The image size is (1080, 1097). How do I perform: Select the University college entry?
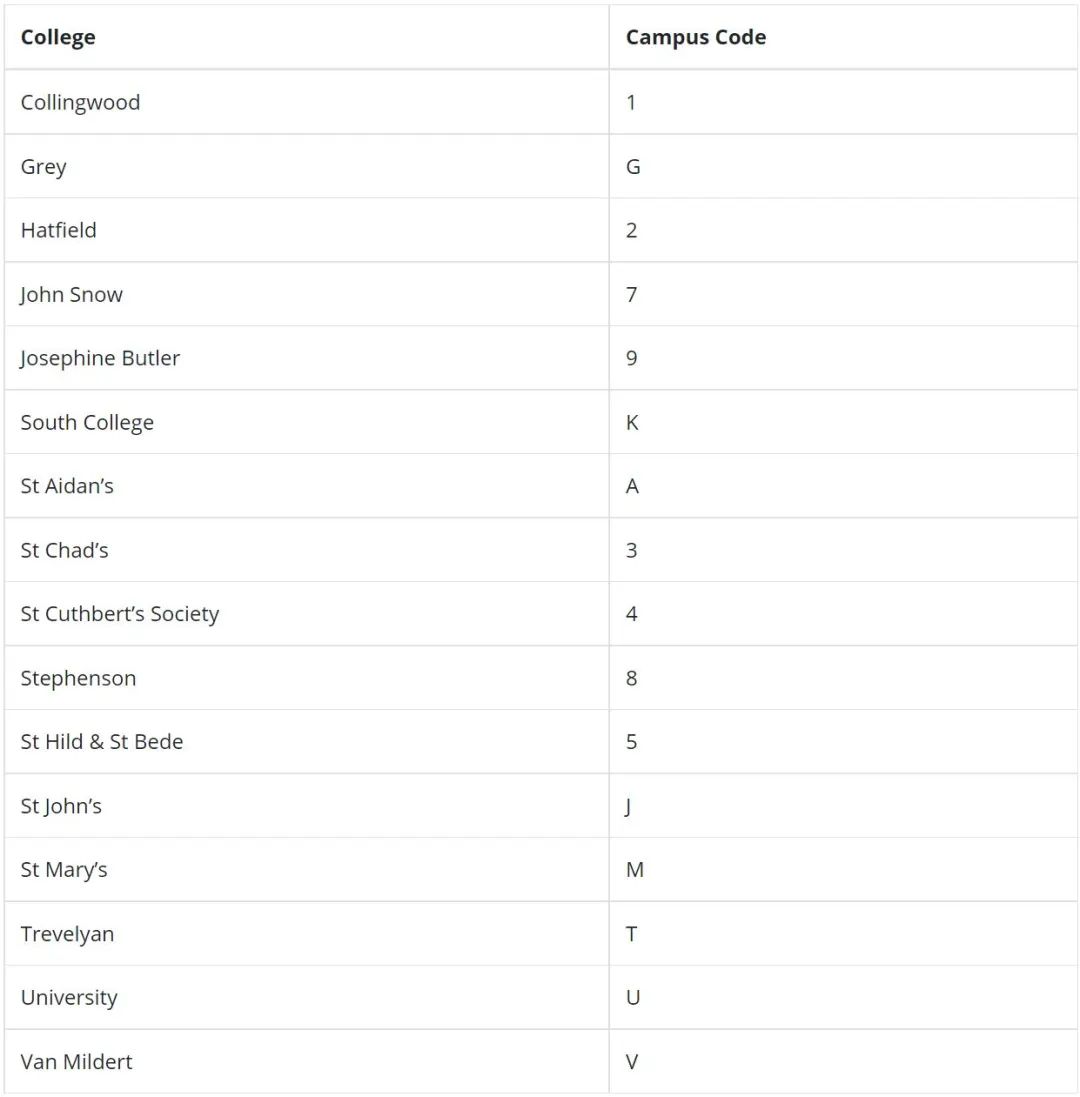pos(69,998)
